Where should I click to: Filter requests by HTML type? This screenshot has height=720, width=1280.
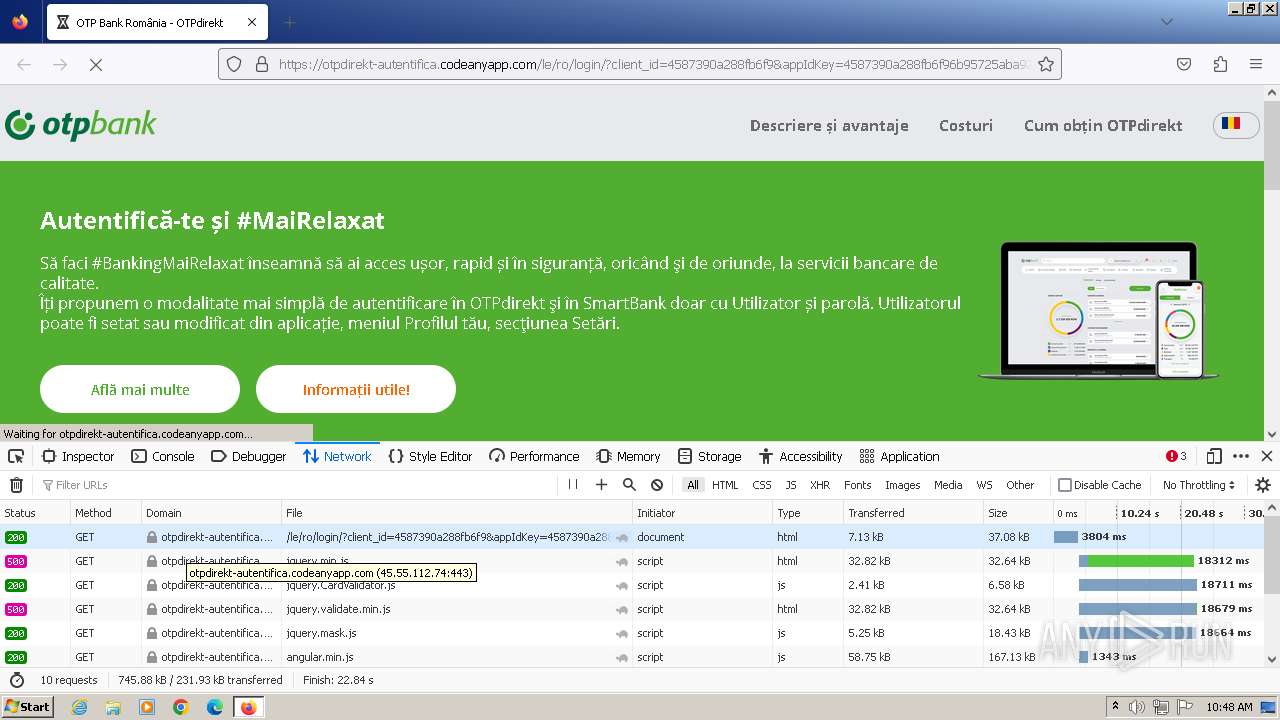(x=725, y=485)
